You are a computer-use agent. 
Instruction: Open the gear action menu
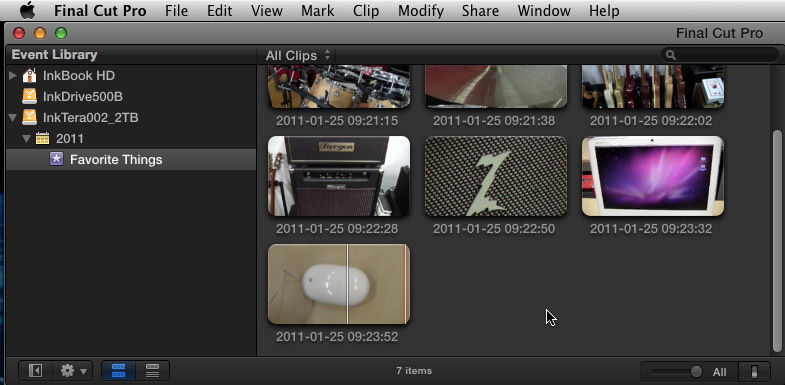(x=73, y=370)
